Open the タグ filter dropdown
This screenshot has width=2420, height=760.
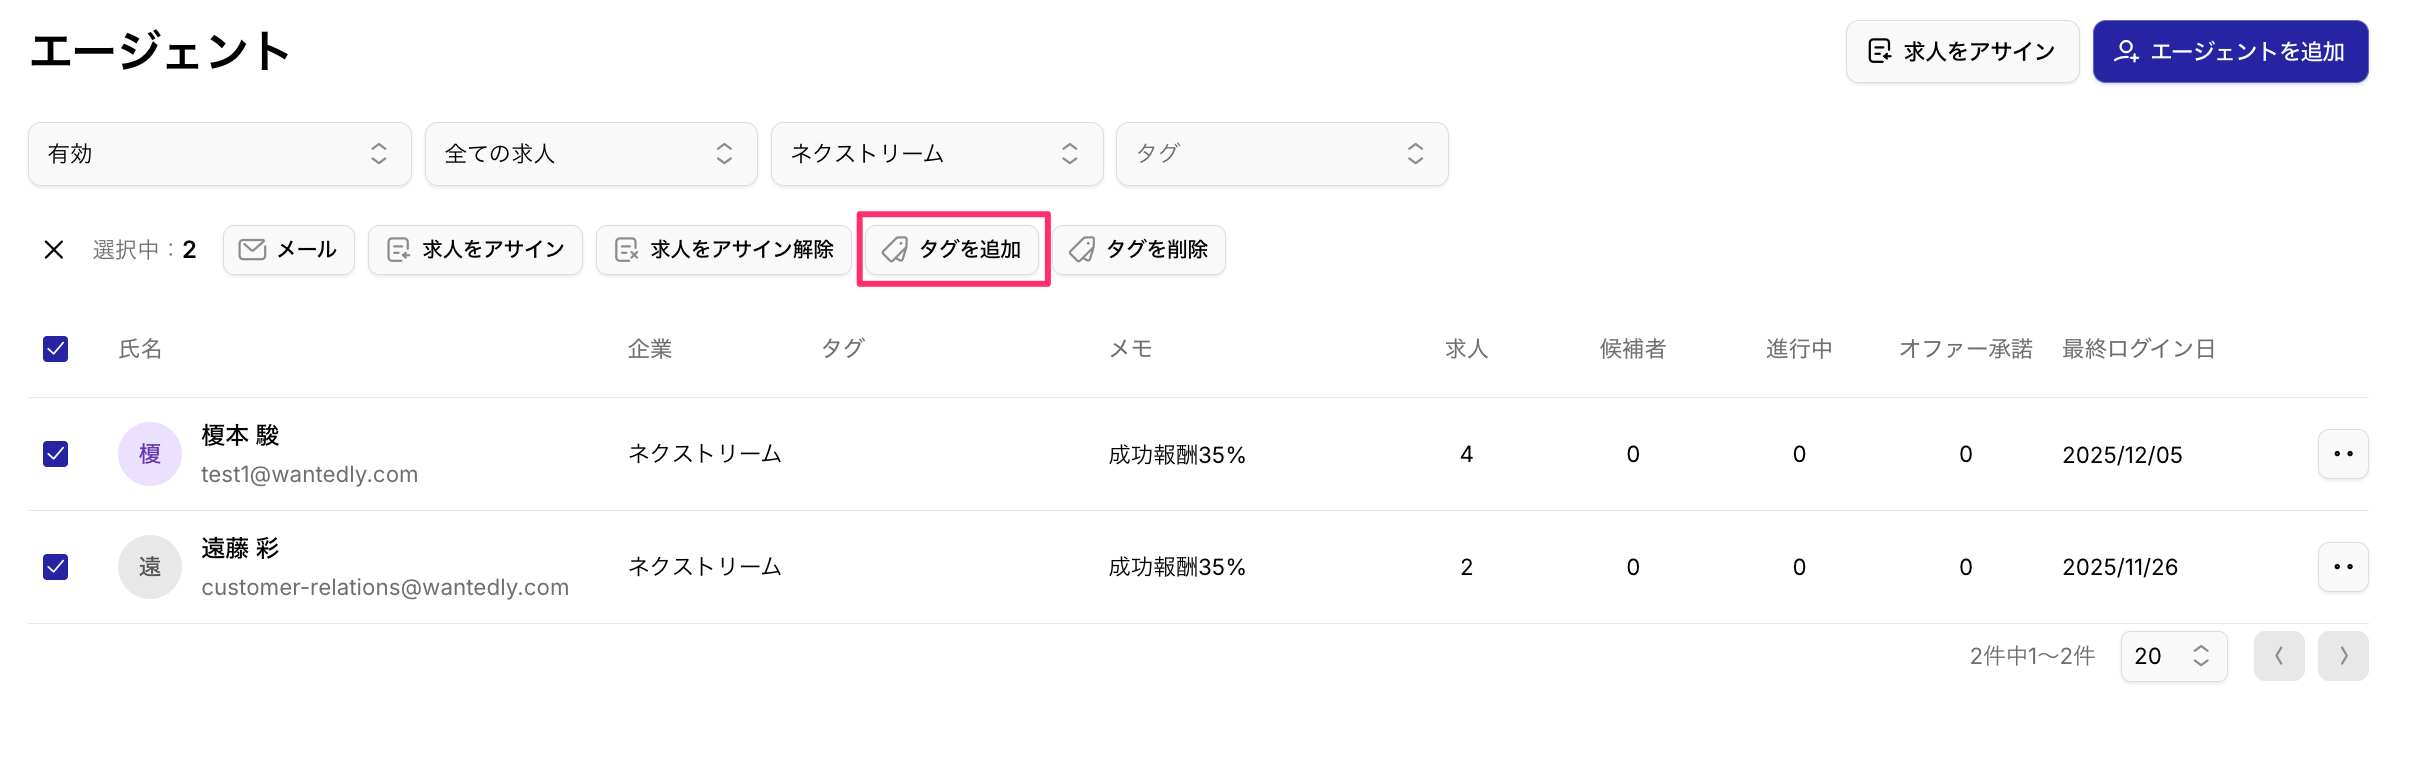(1282, 154)
